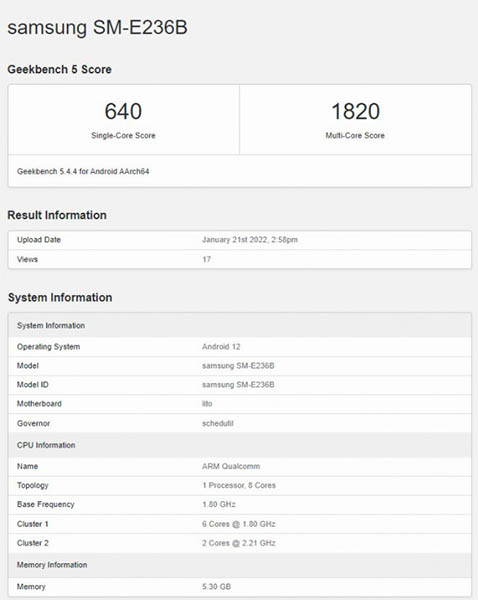Click the 'Motherboard' label
The image size is (478, 600).
(39, 404)
